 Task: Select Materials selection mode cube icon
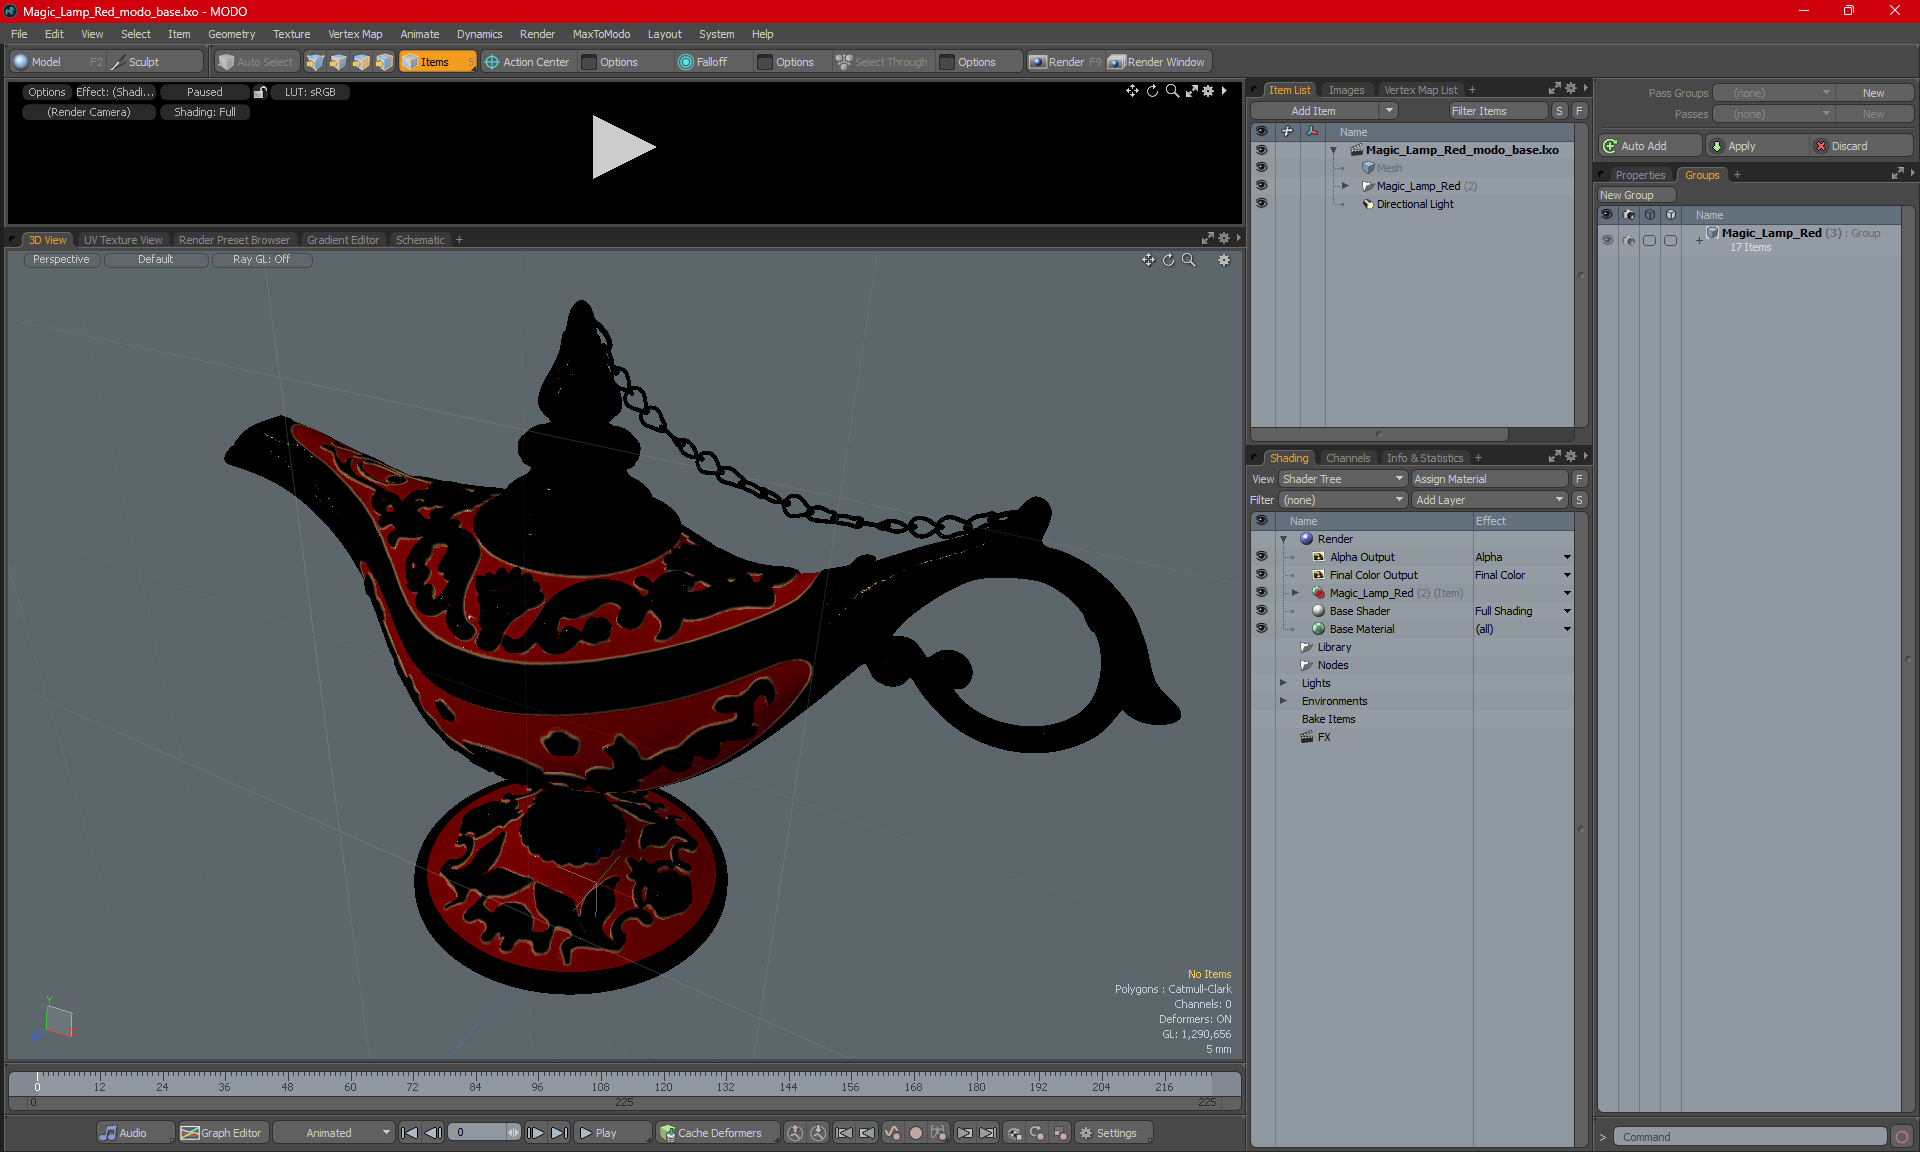(x=384, y=62)
